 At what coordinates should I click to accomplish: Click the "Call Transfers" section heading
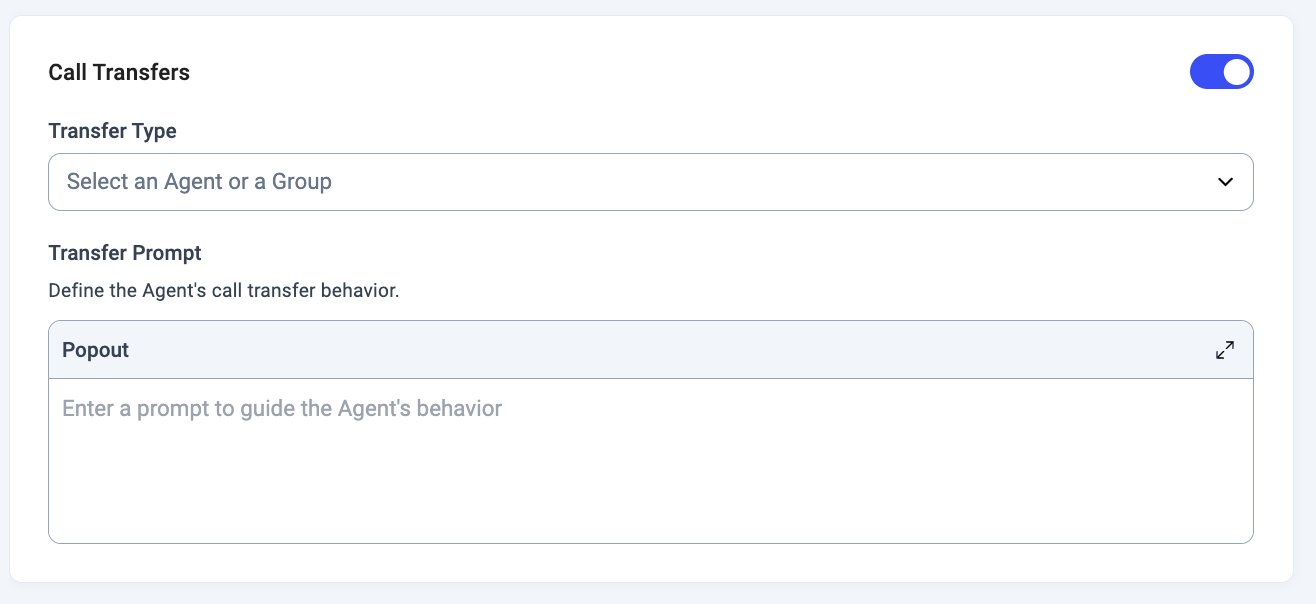click(x=119, y=72)
